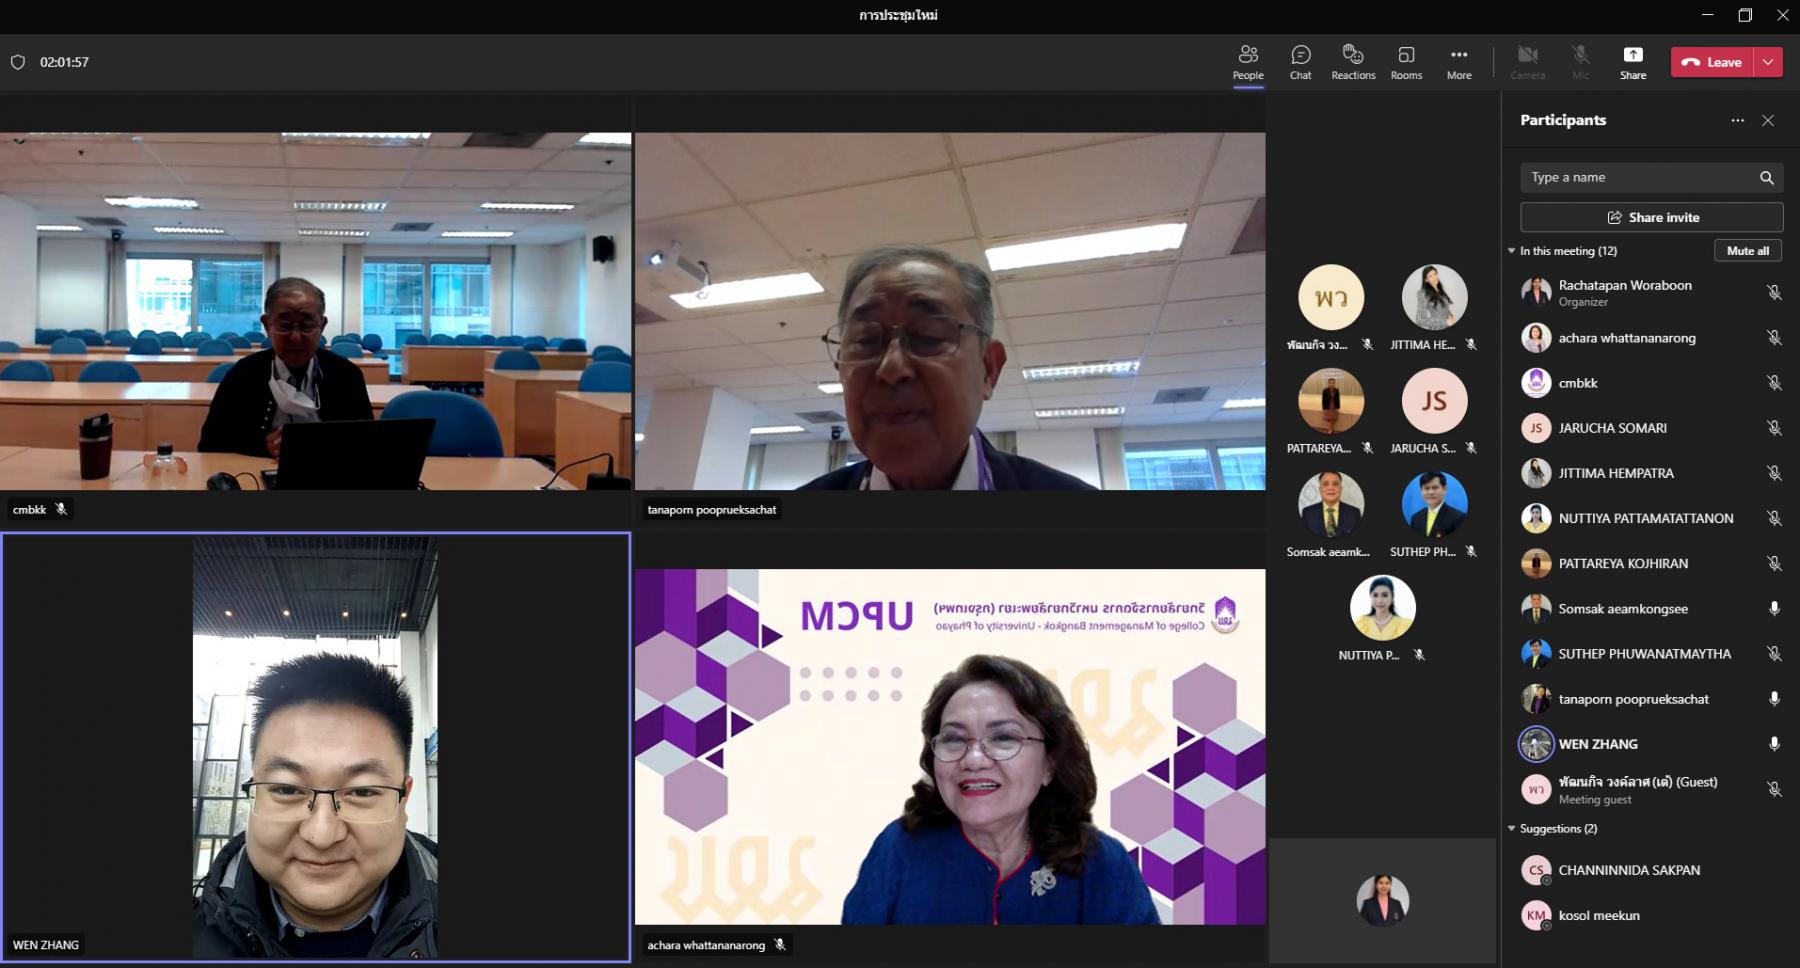This screenshot has width=1800, height=968.
Task: Toggle mic icon for NUTTIYA PATTAMATATTANON
Action: coord(1774,518)
